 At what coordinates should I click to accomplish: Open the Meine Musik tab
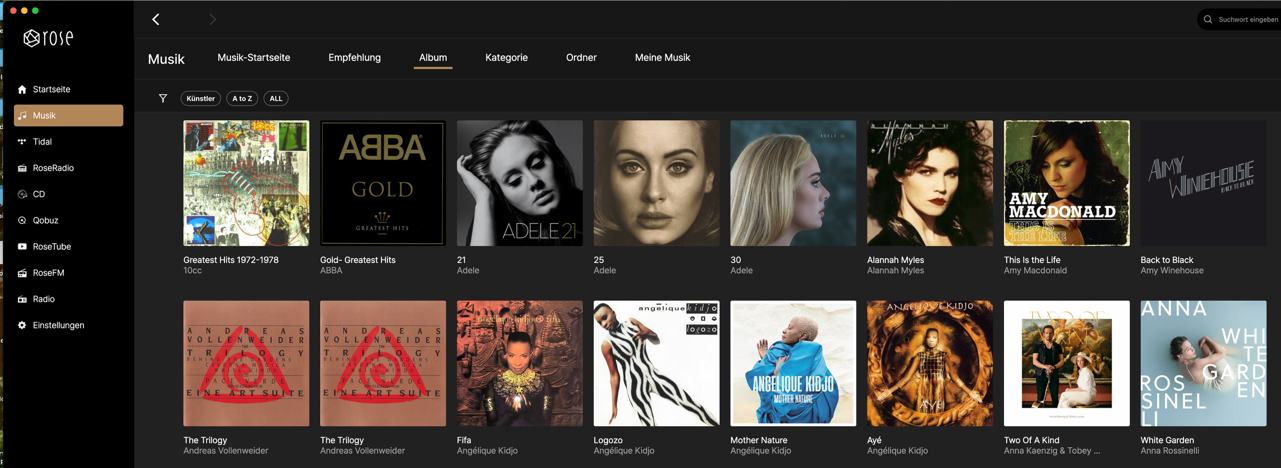coord(662,58)
